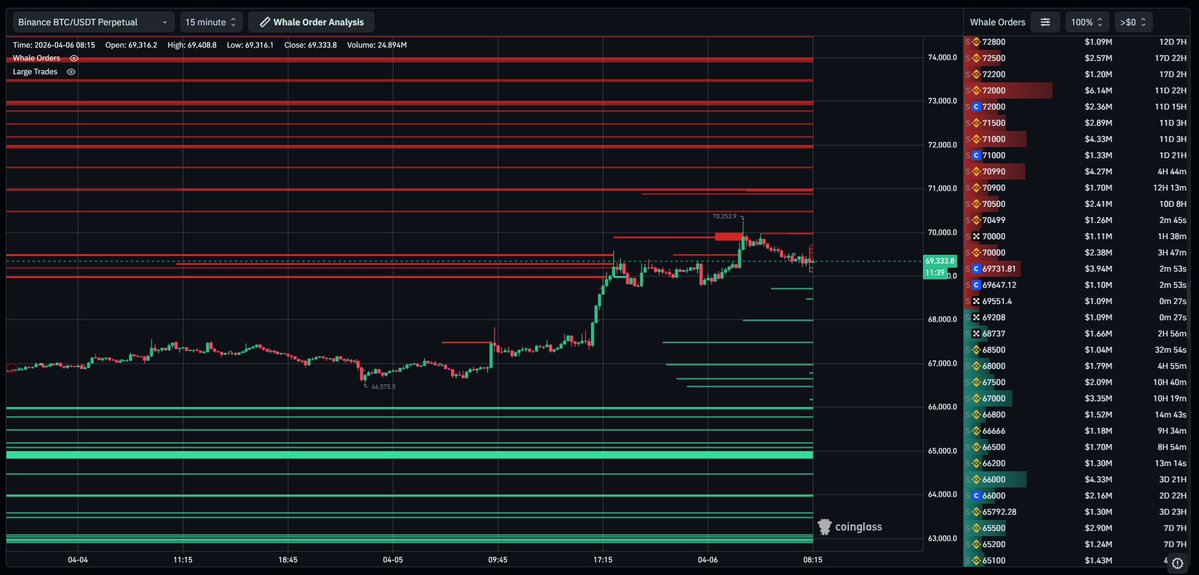Click the Binance icon on the $4.33M 66000 row

[975, 479]
